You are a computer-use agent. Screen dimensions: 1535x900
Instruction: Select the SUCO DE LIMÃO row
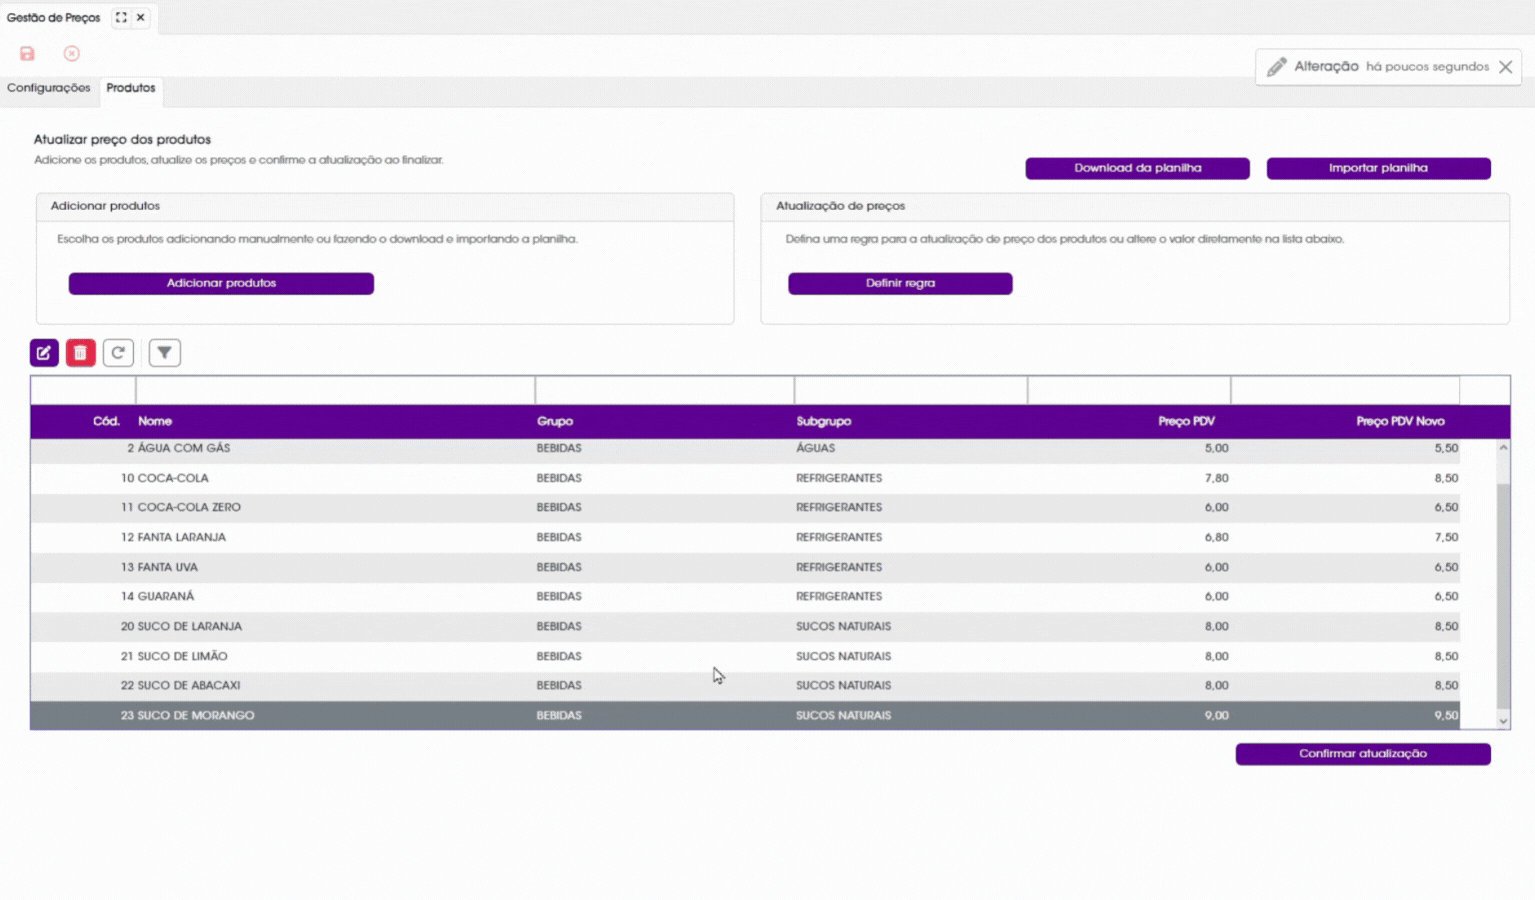745,657
